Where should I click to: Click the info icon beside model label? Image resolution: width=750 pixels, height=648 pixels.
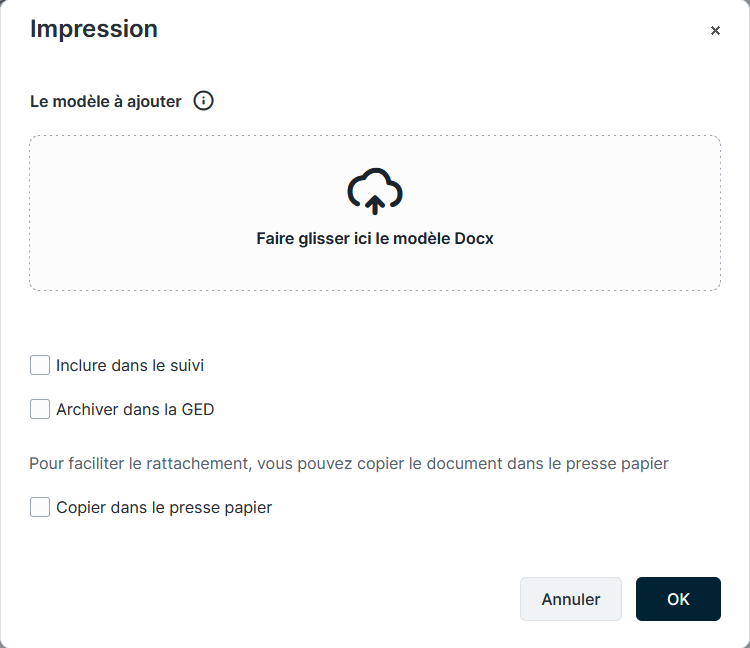tap(204, 101)
